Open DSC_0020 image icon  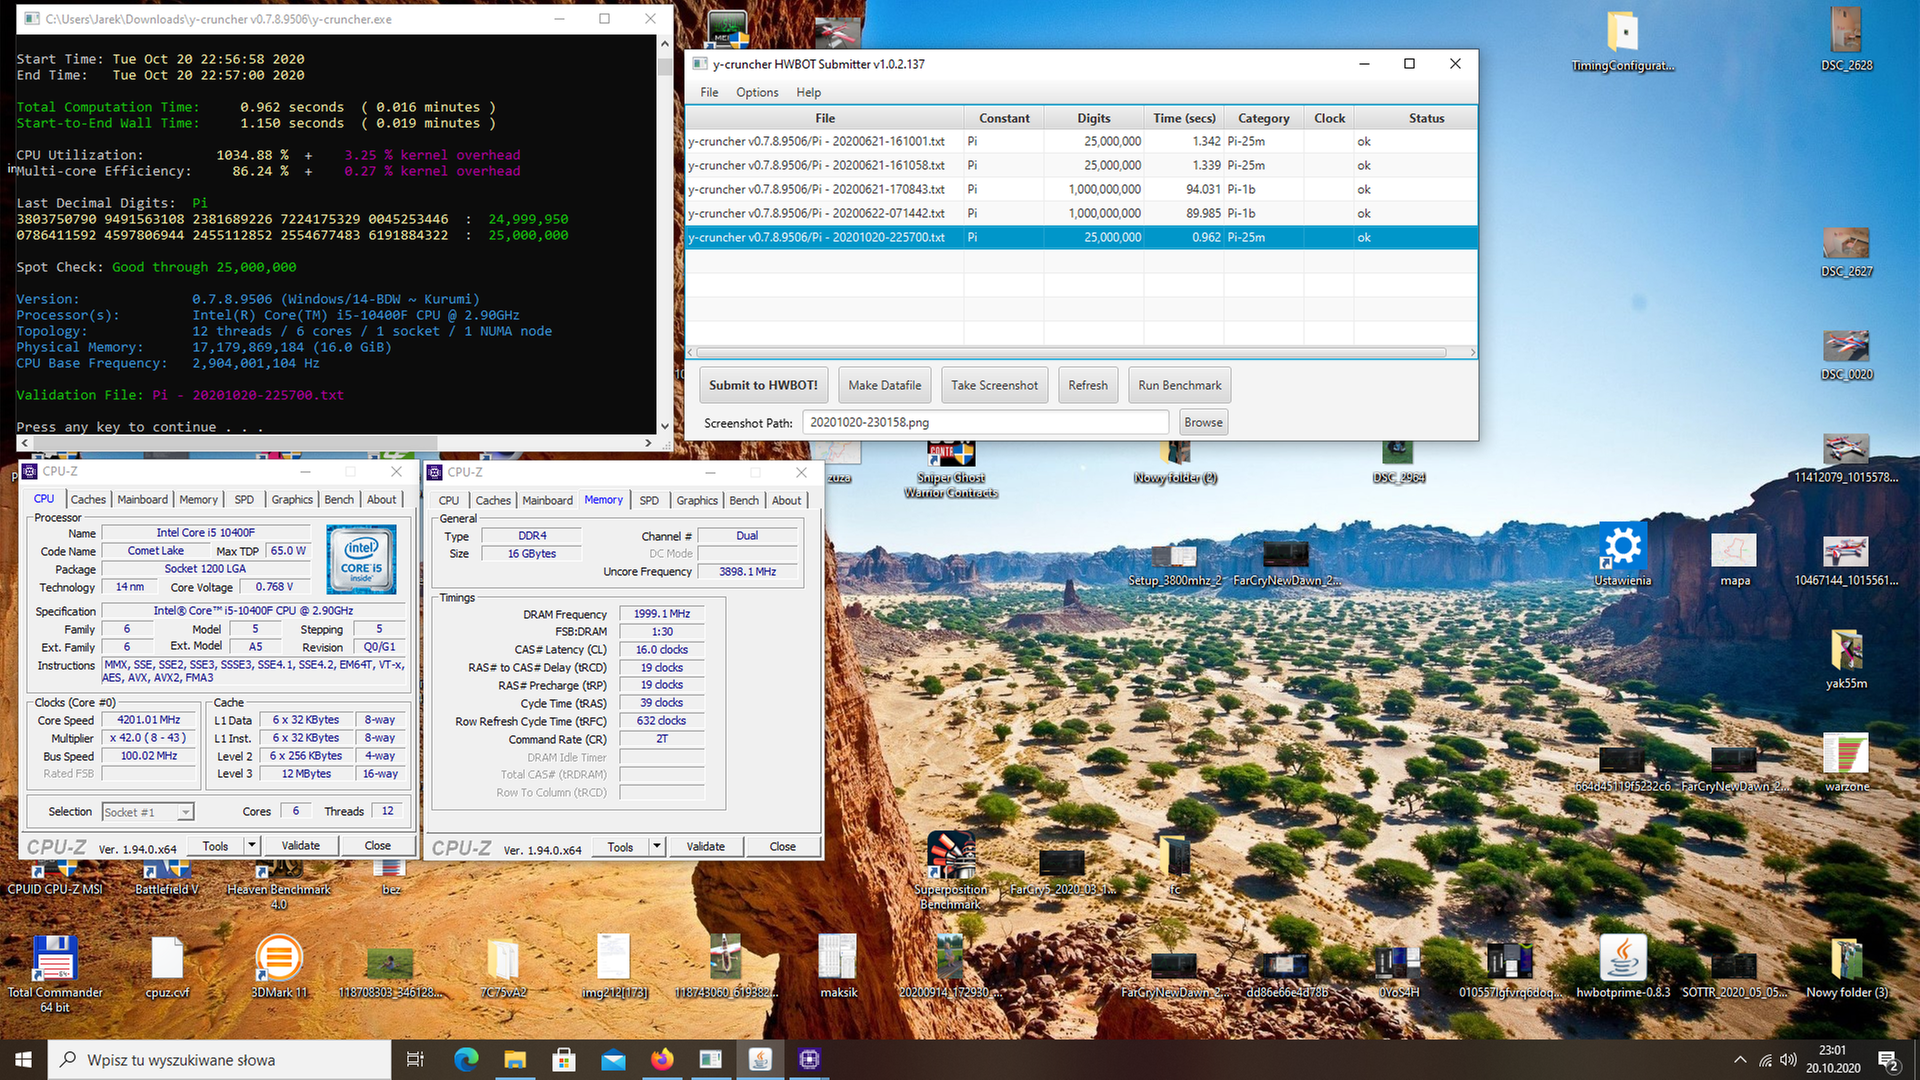click(x=1846, y=353)
